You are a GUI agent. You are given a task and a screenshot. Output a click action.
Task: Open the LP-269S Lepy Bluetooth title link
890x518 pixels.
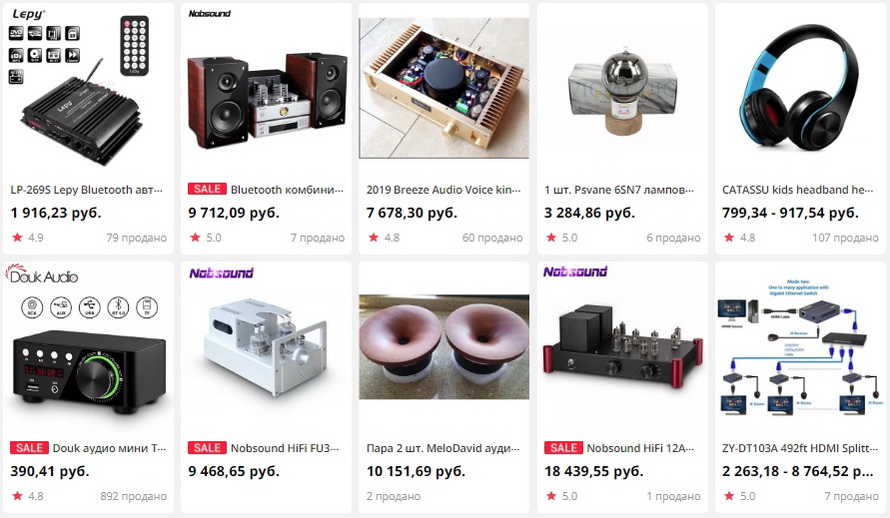click(x=86, y=189)
